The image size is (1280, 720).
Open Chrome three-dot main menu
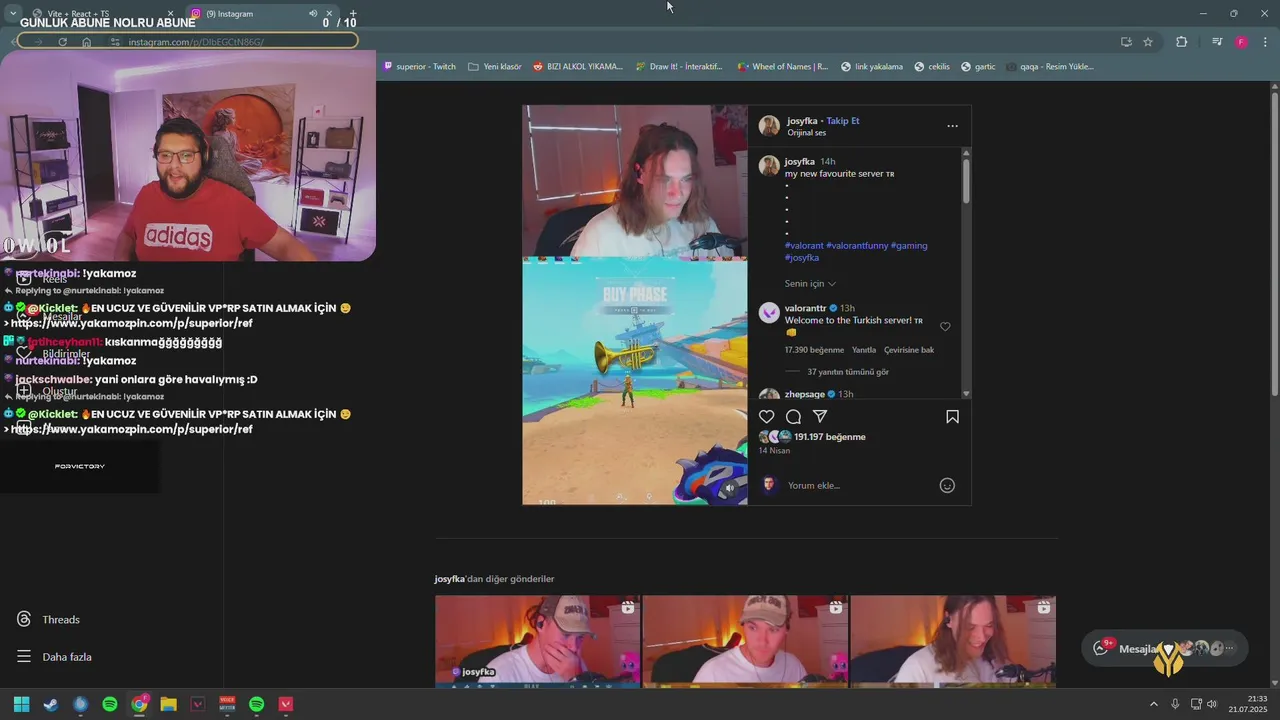(x=1266, y=42)
